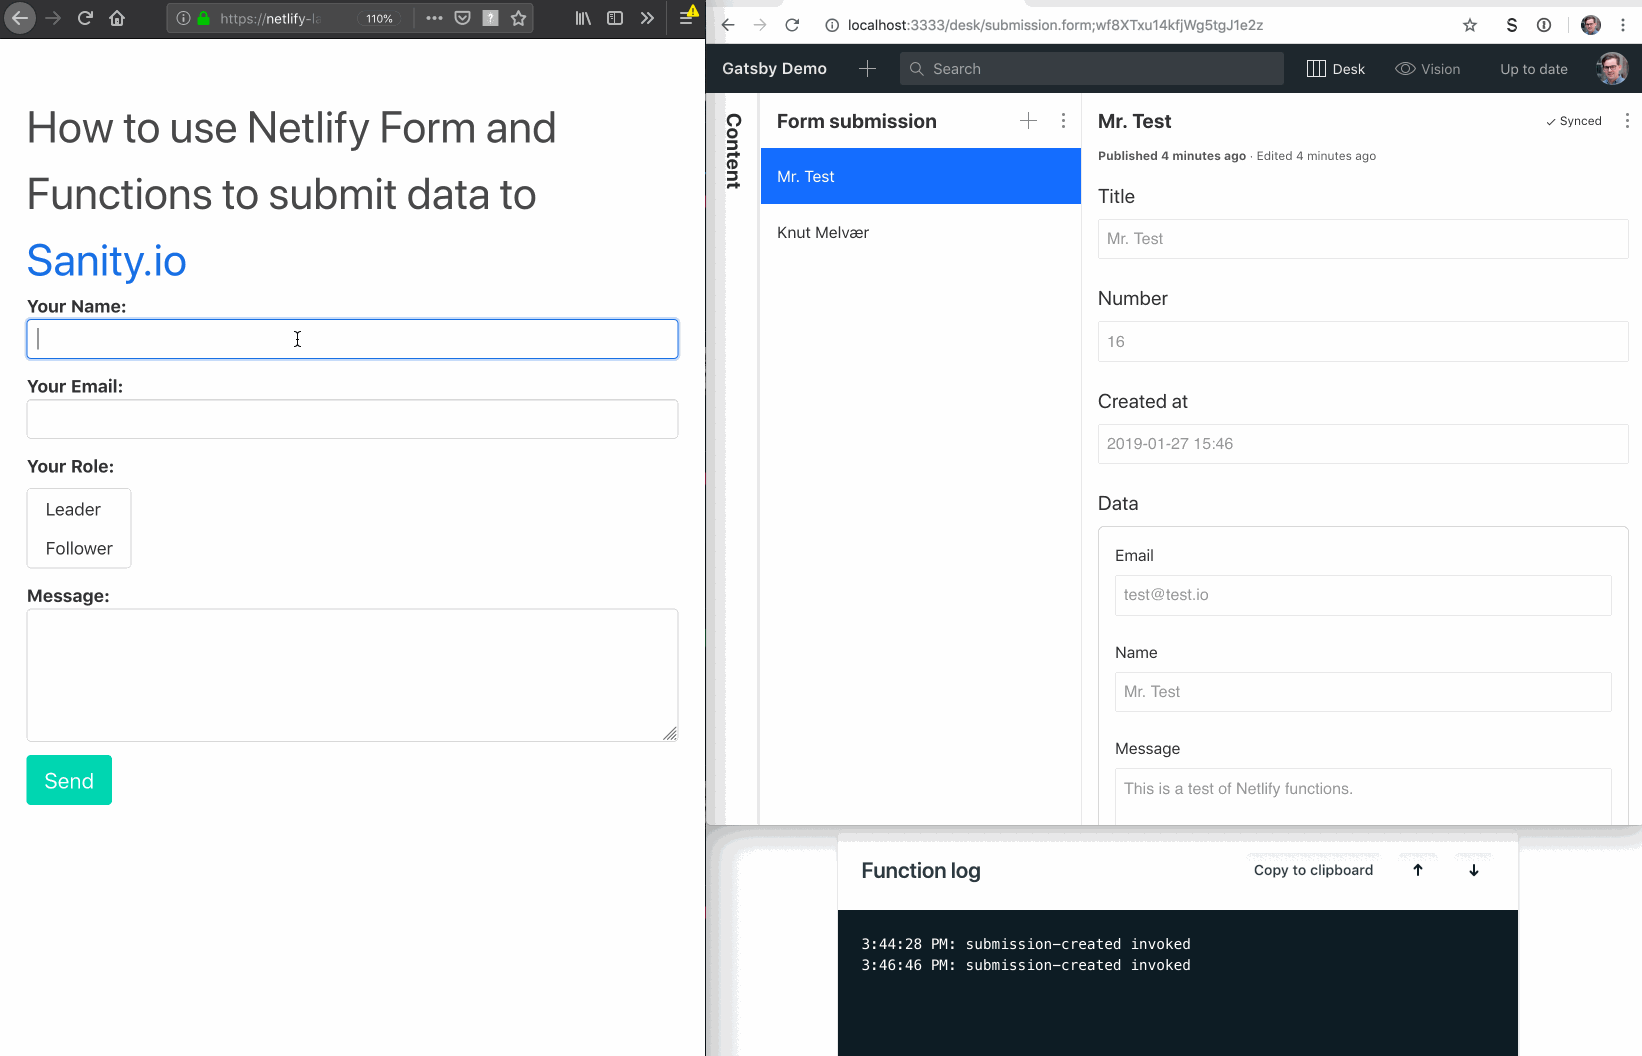Expand the collapsed Content pane
Screen dimensions: 1642x1056
(733, 151)
